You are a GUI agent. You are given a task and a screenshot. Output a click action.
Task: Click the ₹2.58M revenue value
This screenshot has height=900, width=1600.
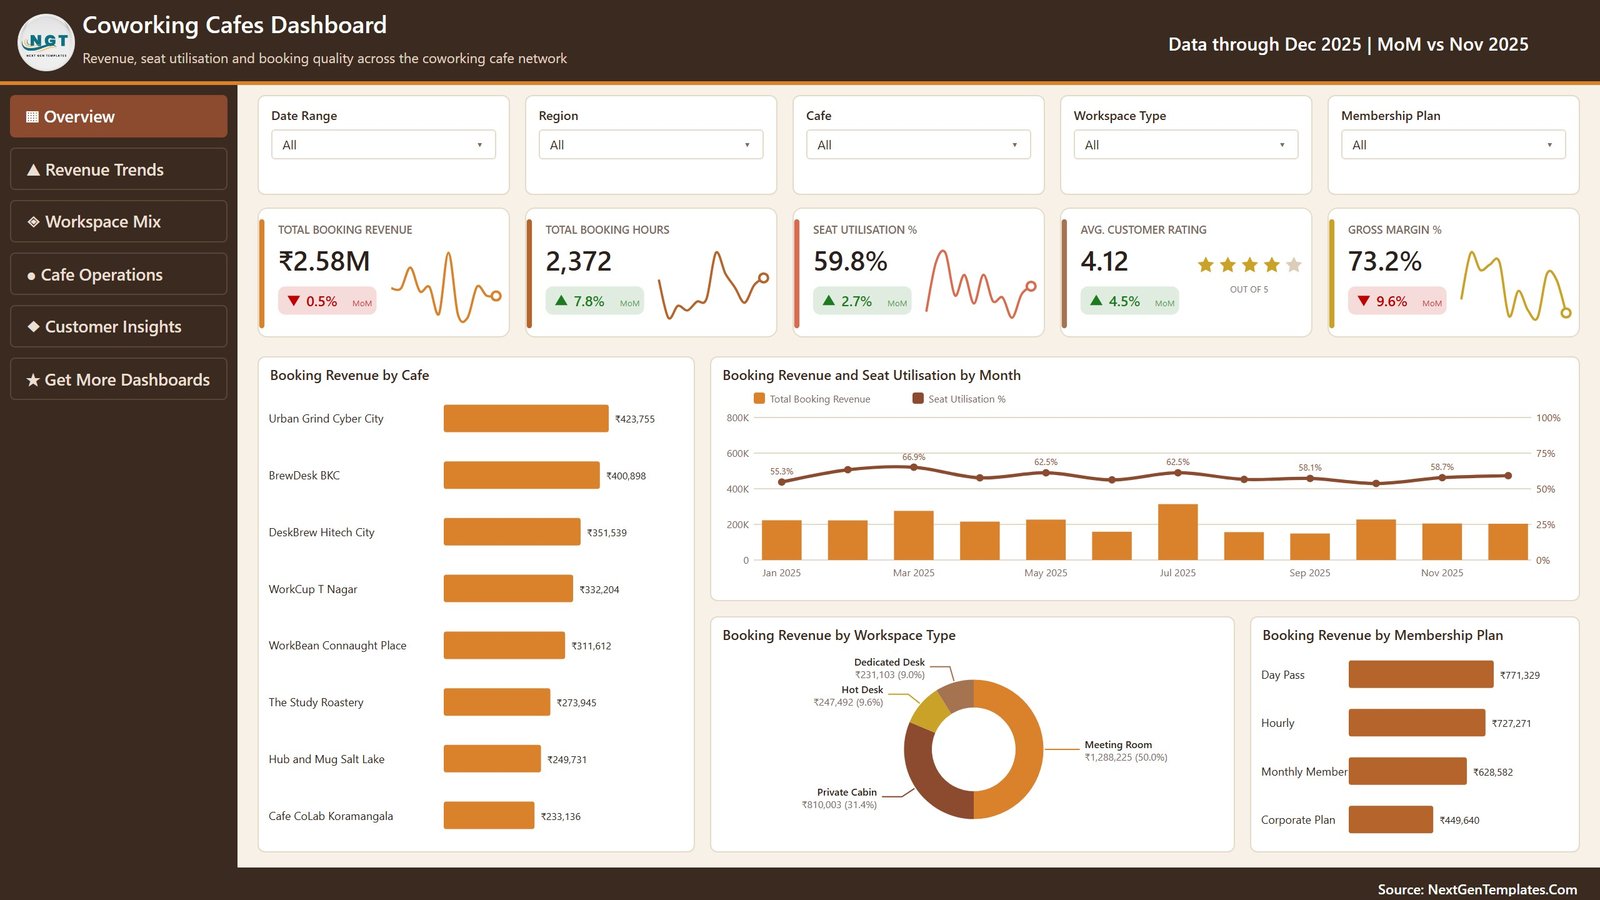pos(324,261)
